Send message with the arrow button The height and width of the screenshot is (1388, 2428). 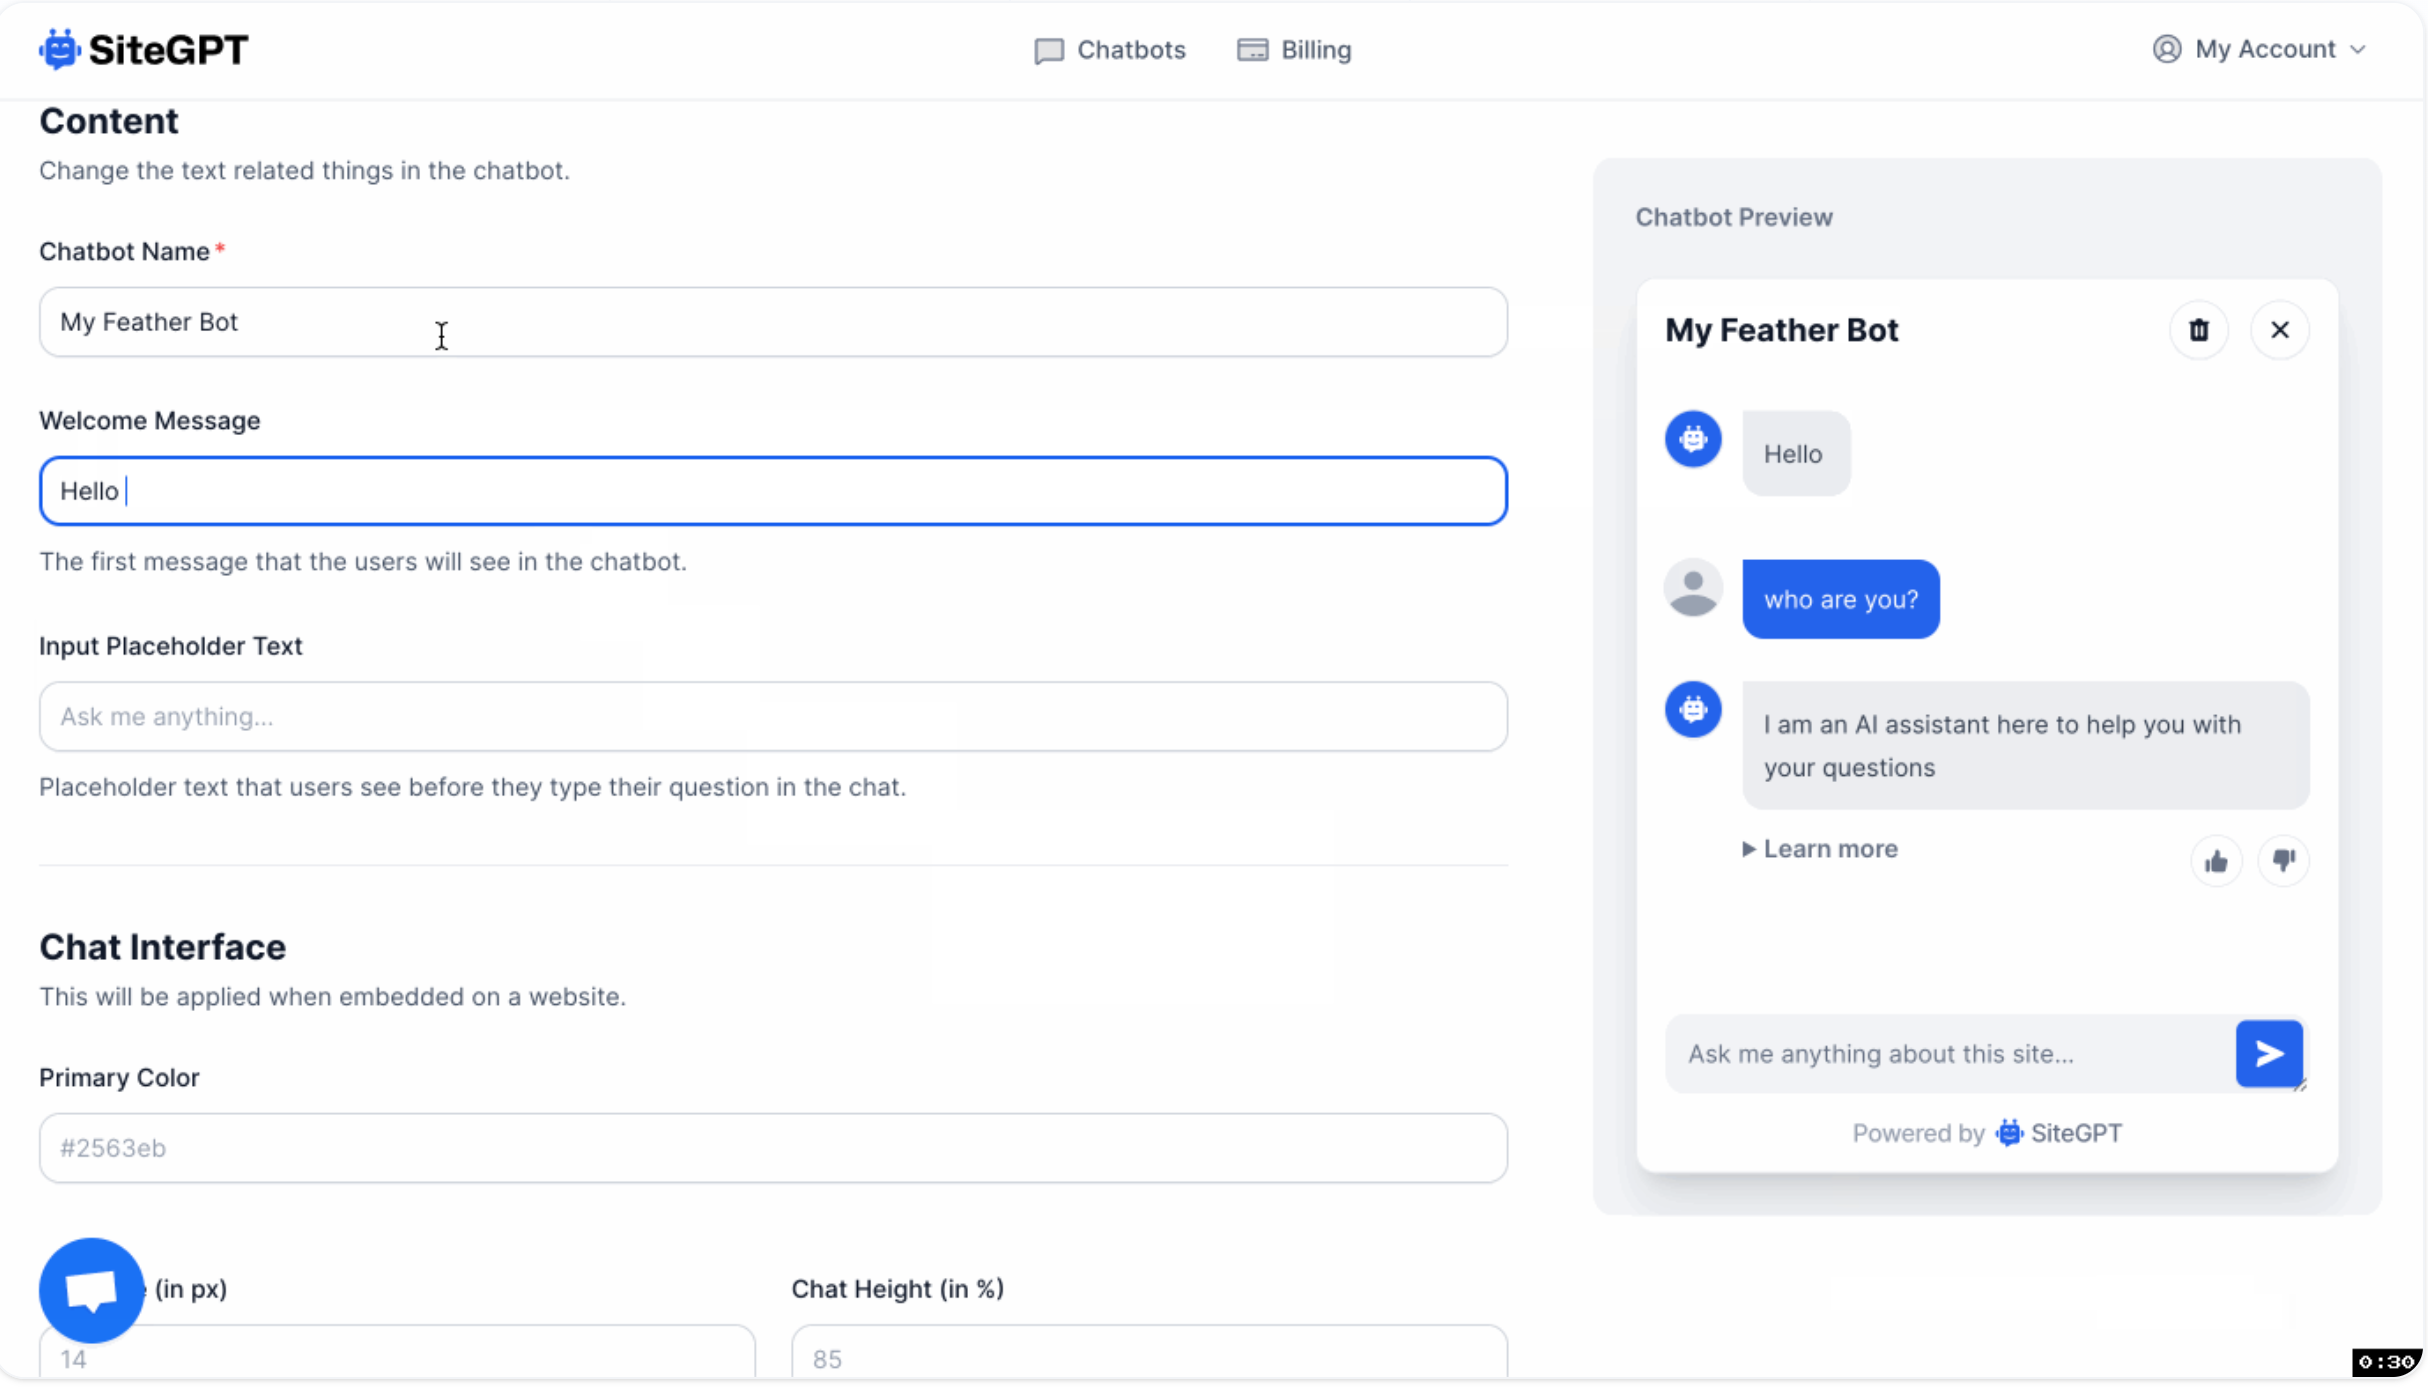2268,1053
